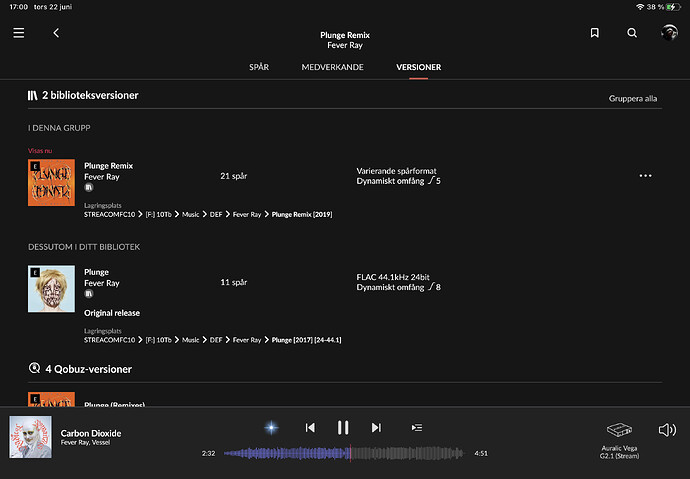
Task: Go back with the back arrow
Action: (56, 33)
